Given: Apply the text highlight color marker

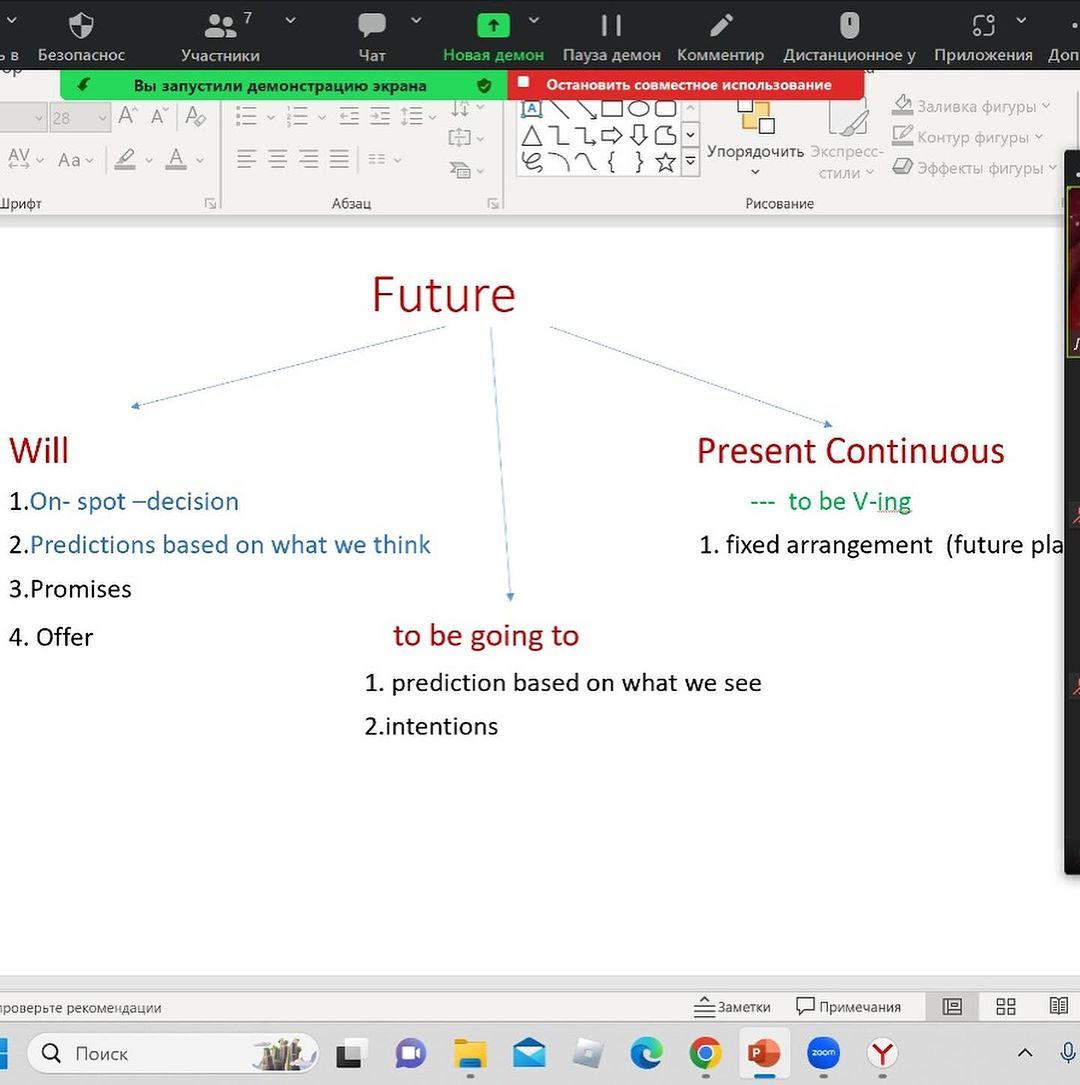Looking at the screenshot, I should (x=125, y=160).
